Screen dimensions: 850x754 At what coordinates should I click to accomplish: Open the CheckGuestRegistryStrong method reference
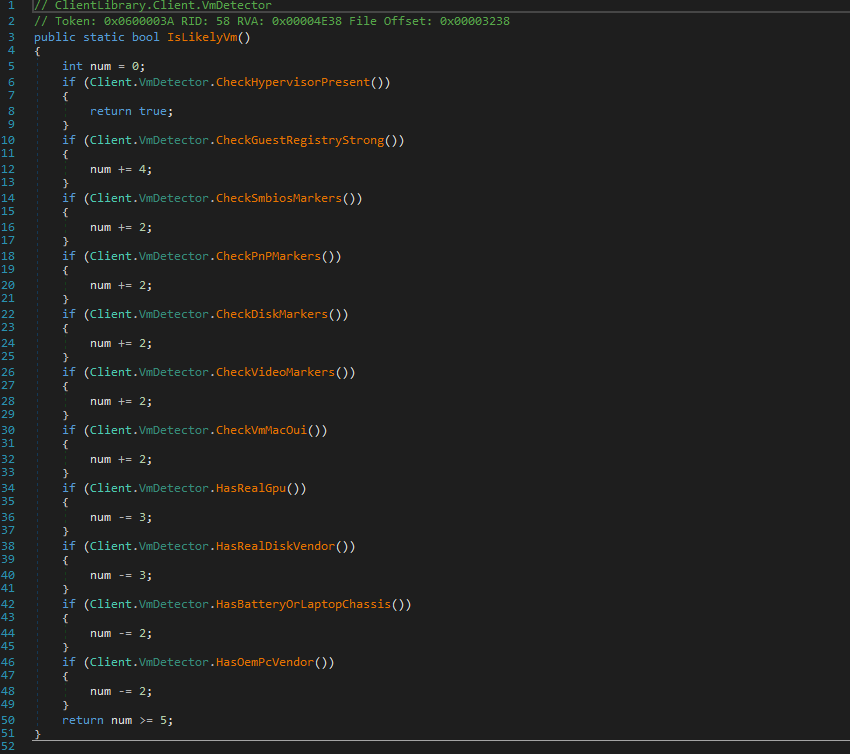[300, 140]
